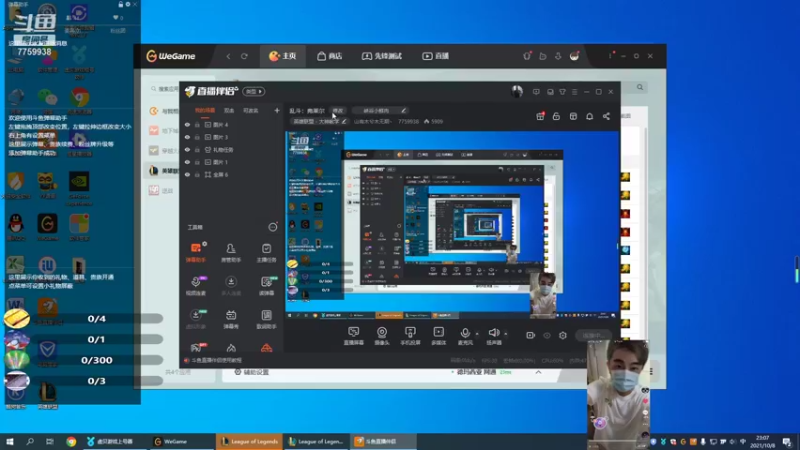
Task: Open the 虚拟形象 tool
Action: (195, 319)
